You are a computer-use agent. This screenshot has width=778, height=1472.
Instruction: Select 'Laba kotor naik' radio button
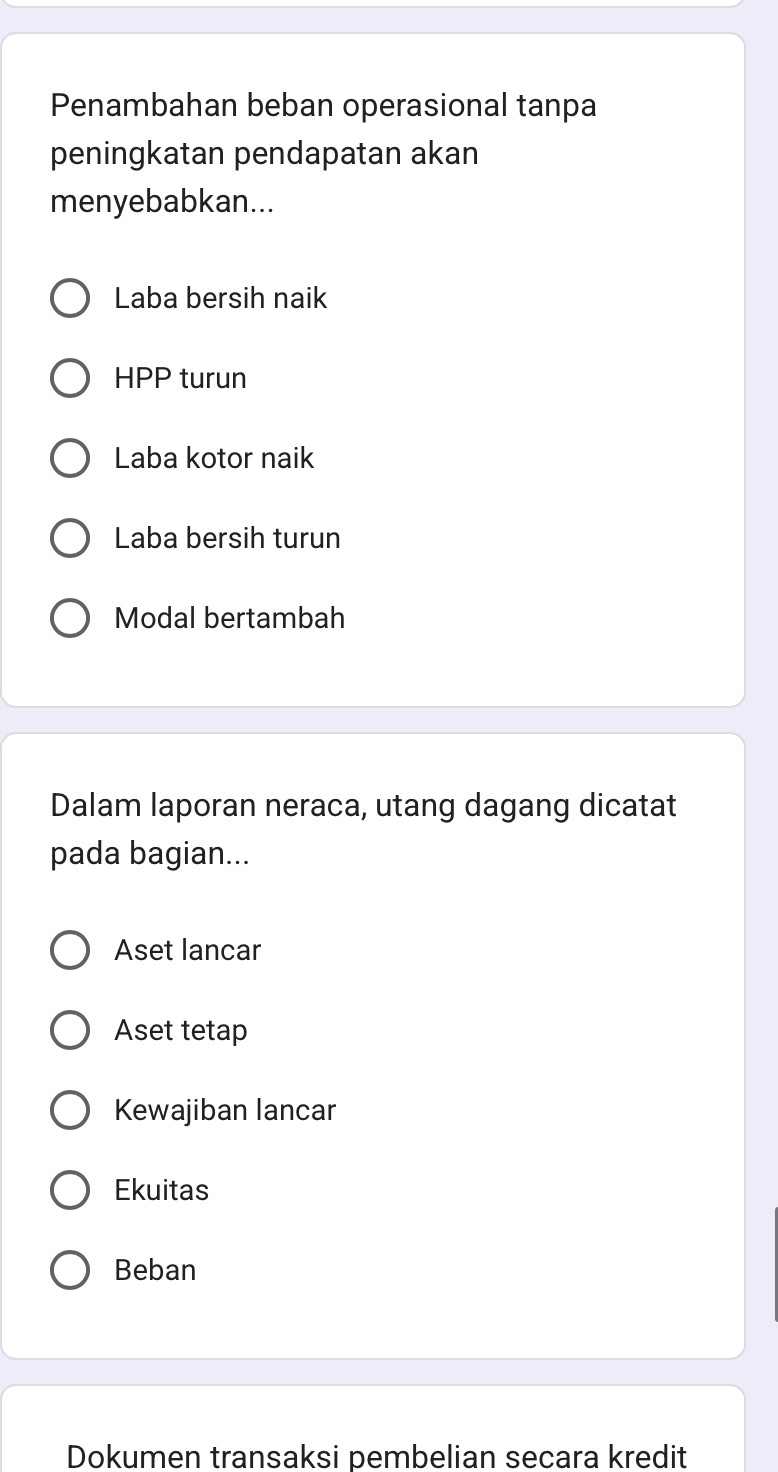pyautogui.click(x=70, y=458)
